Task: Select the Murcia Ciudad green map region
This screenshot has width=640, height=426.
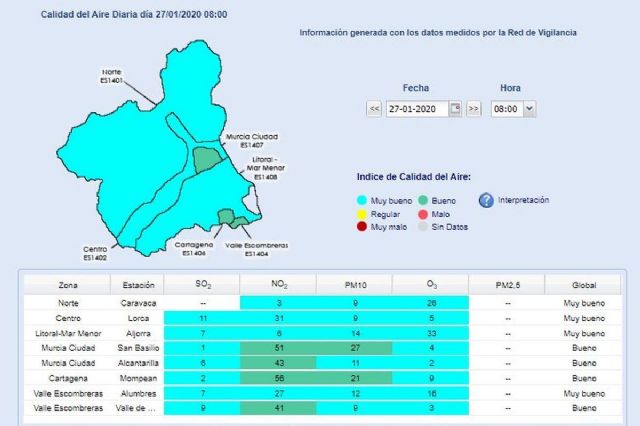Action: tap(207, 158)
